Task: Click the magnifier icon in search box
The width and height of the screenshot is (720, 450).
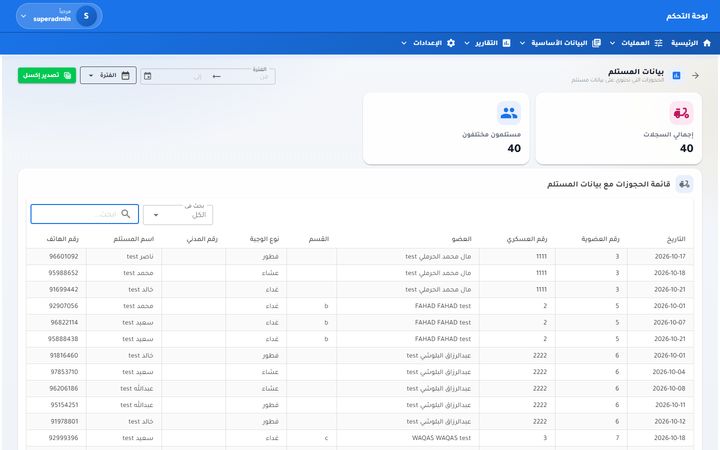Action: coord(126,214)
